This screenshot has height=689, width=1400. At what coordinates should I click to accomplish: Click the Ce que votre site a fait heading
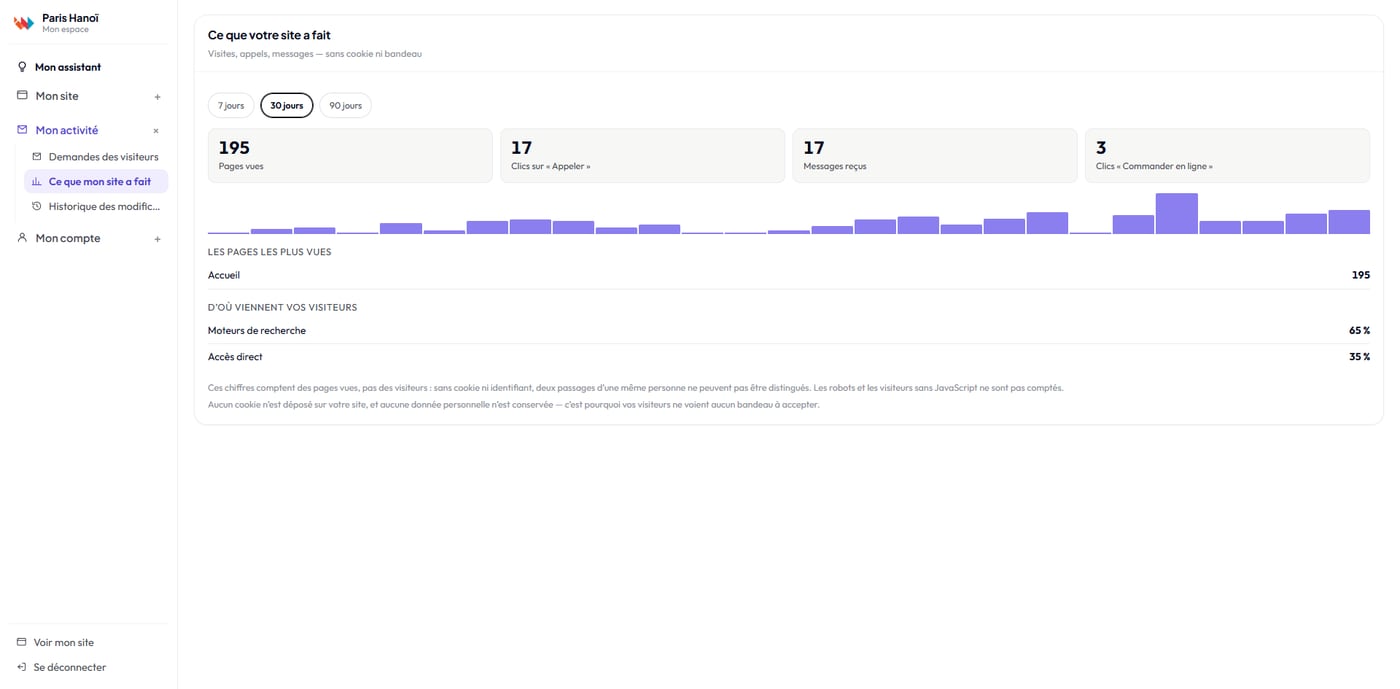coord(269,35)
